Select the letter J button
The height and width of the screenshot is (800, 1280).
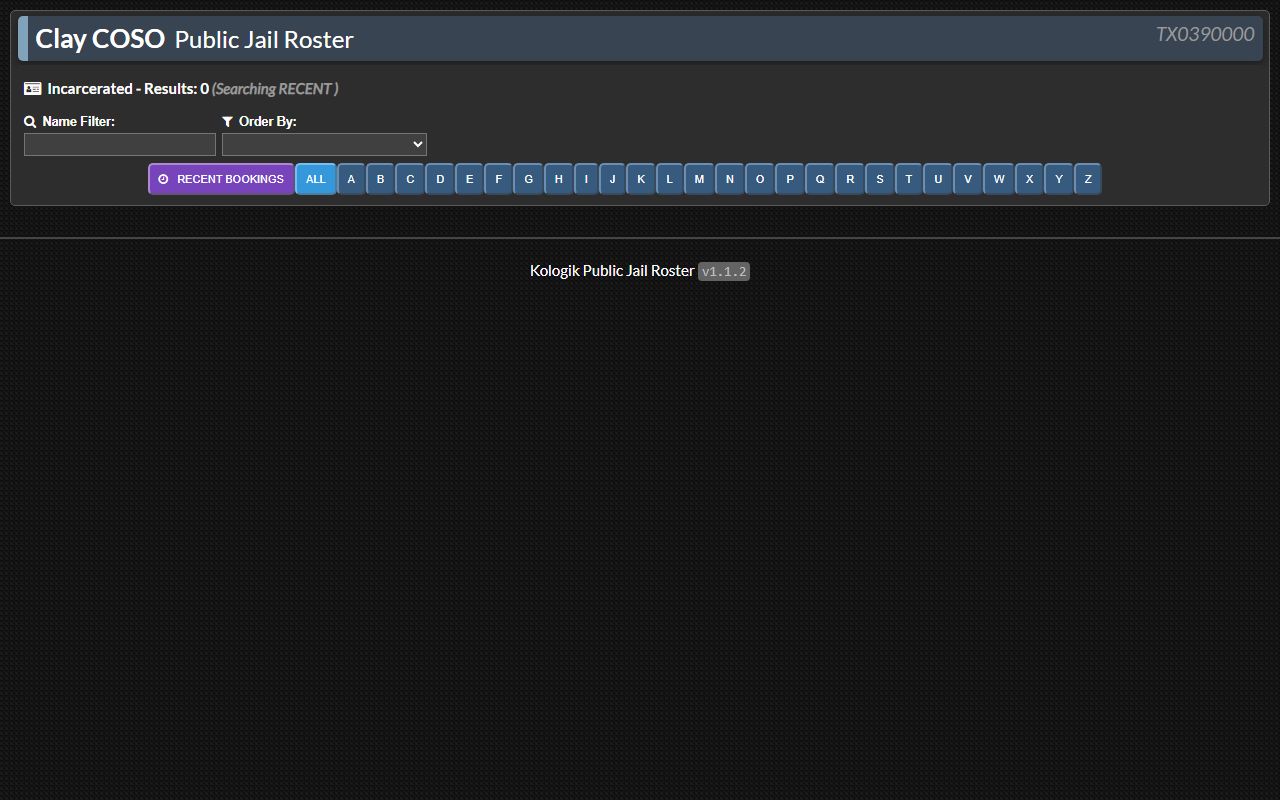pos(613,179)
